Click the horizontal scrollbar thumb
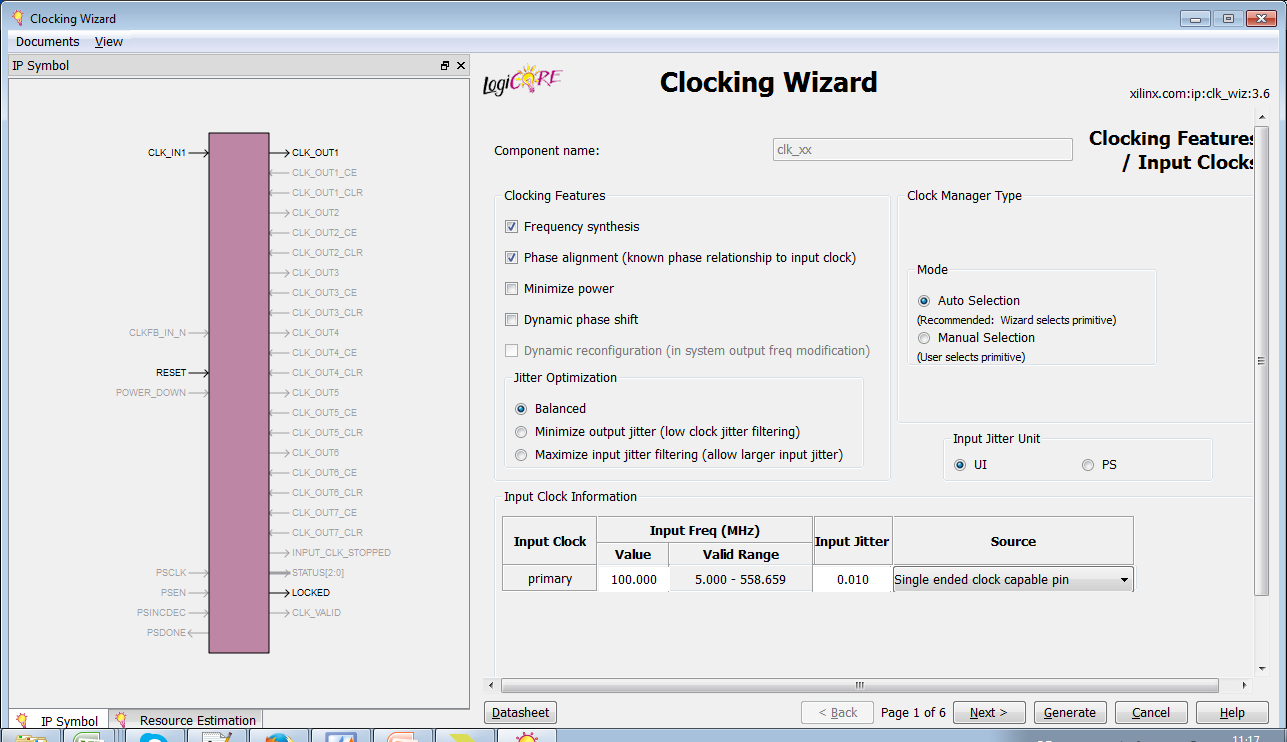Viewport: 1287px width, 742px height. 858,686
